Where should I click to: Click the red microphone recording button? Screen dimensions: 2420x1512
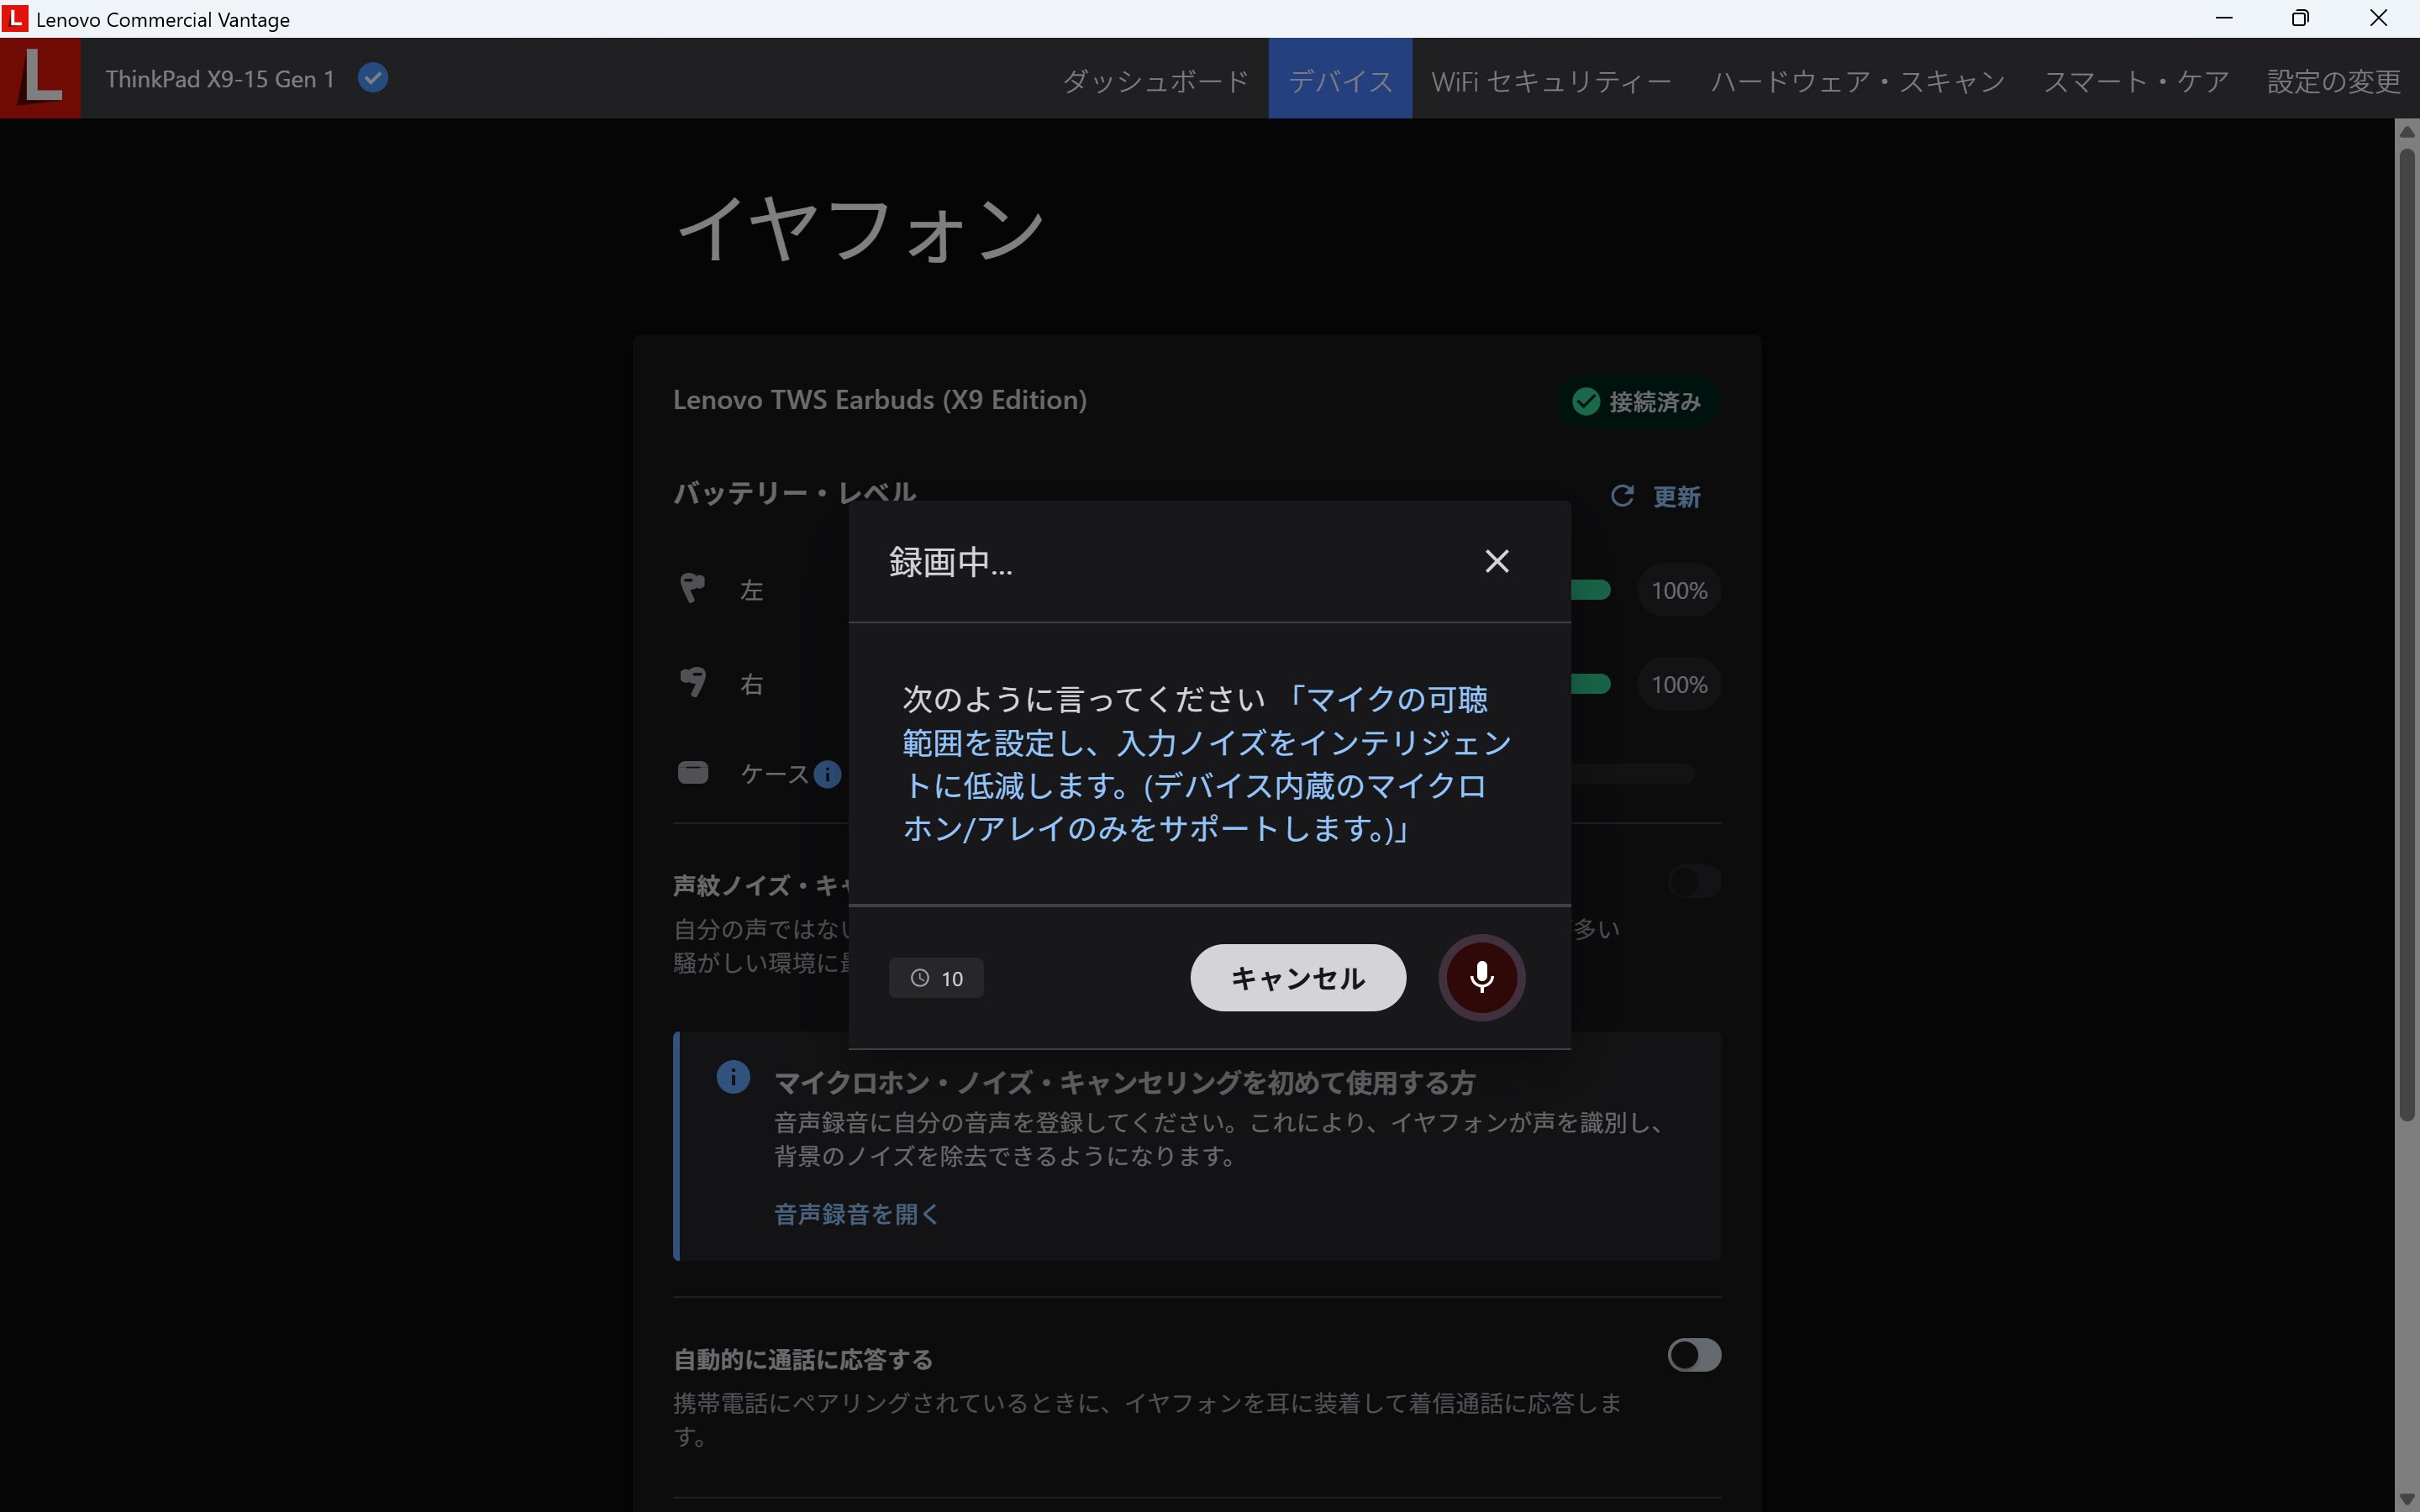(1481, 977)
